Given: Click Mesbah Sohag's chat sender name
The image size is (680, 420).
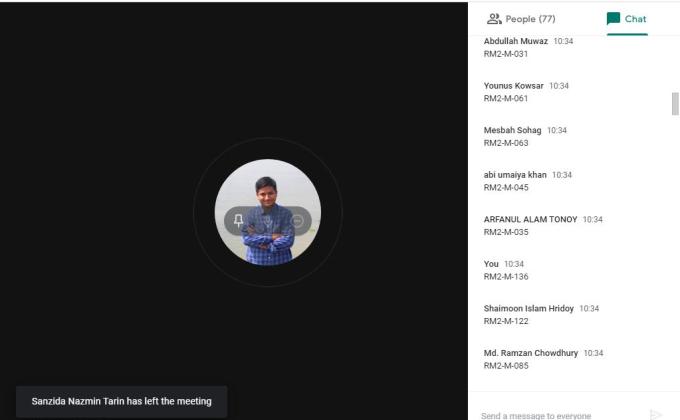Looking at the screenshot, I should [x=512, y=130].
